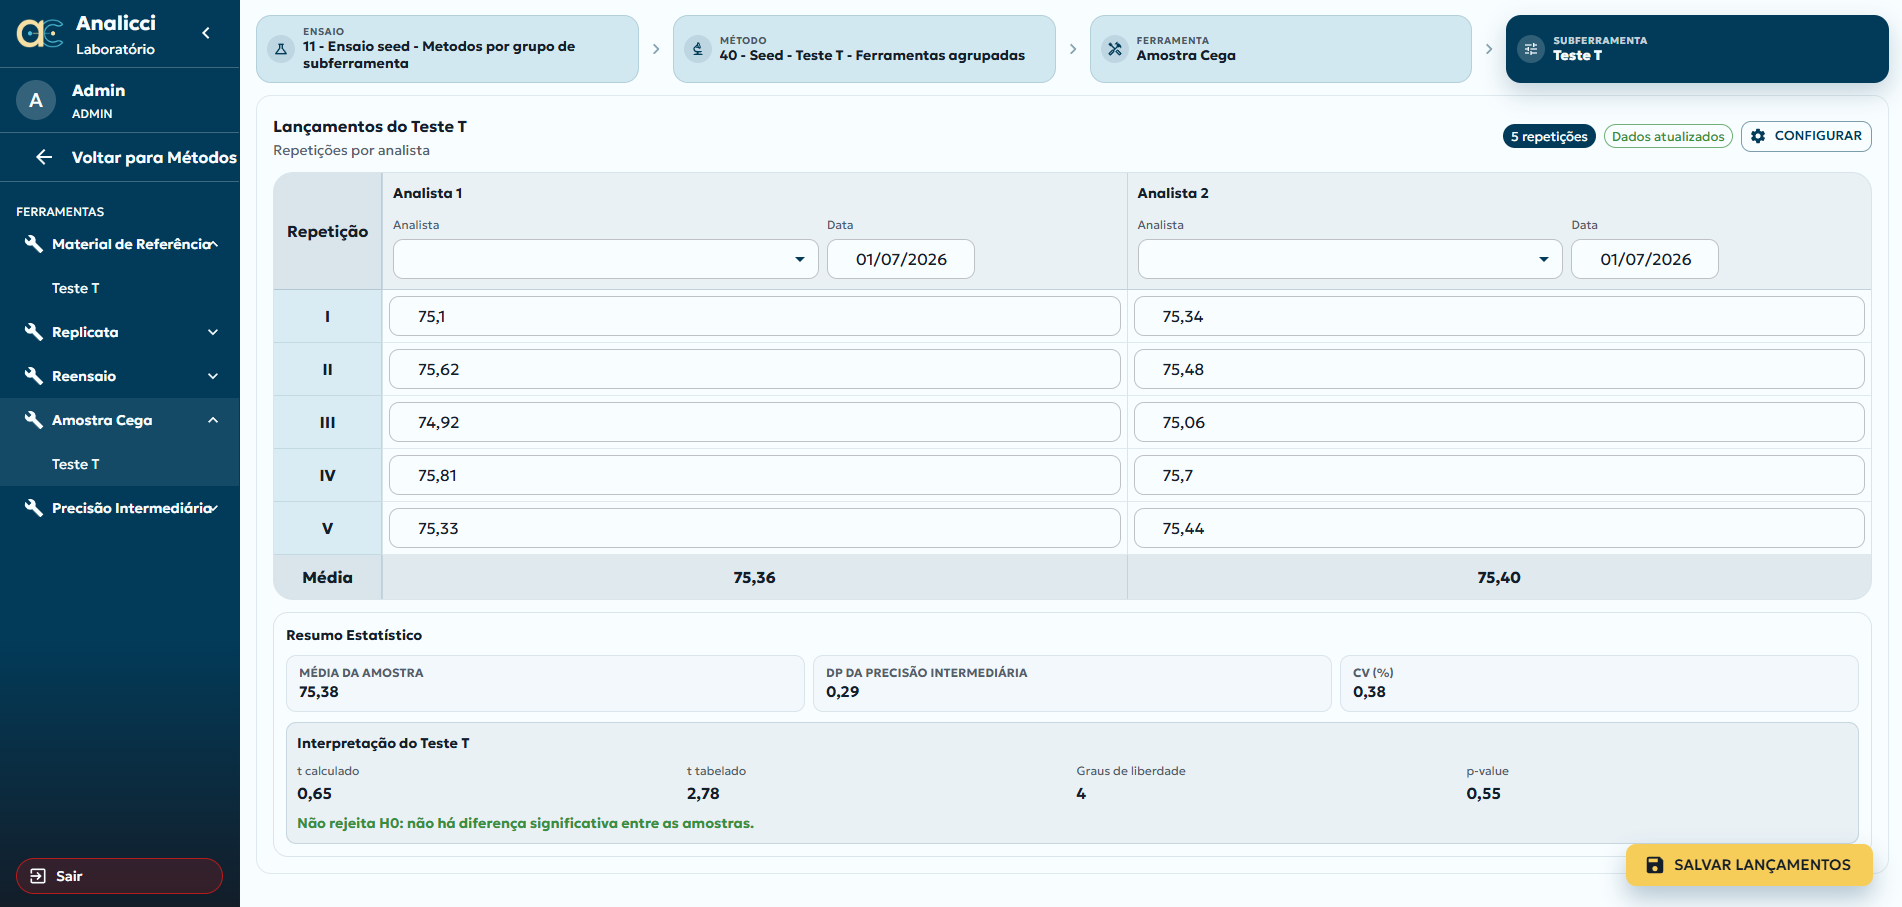Screen dimensions: 1902x907
Task: Edit Analista 2 repetition I value 75,34
Action: tap(1499, 316)
